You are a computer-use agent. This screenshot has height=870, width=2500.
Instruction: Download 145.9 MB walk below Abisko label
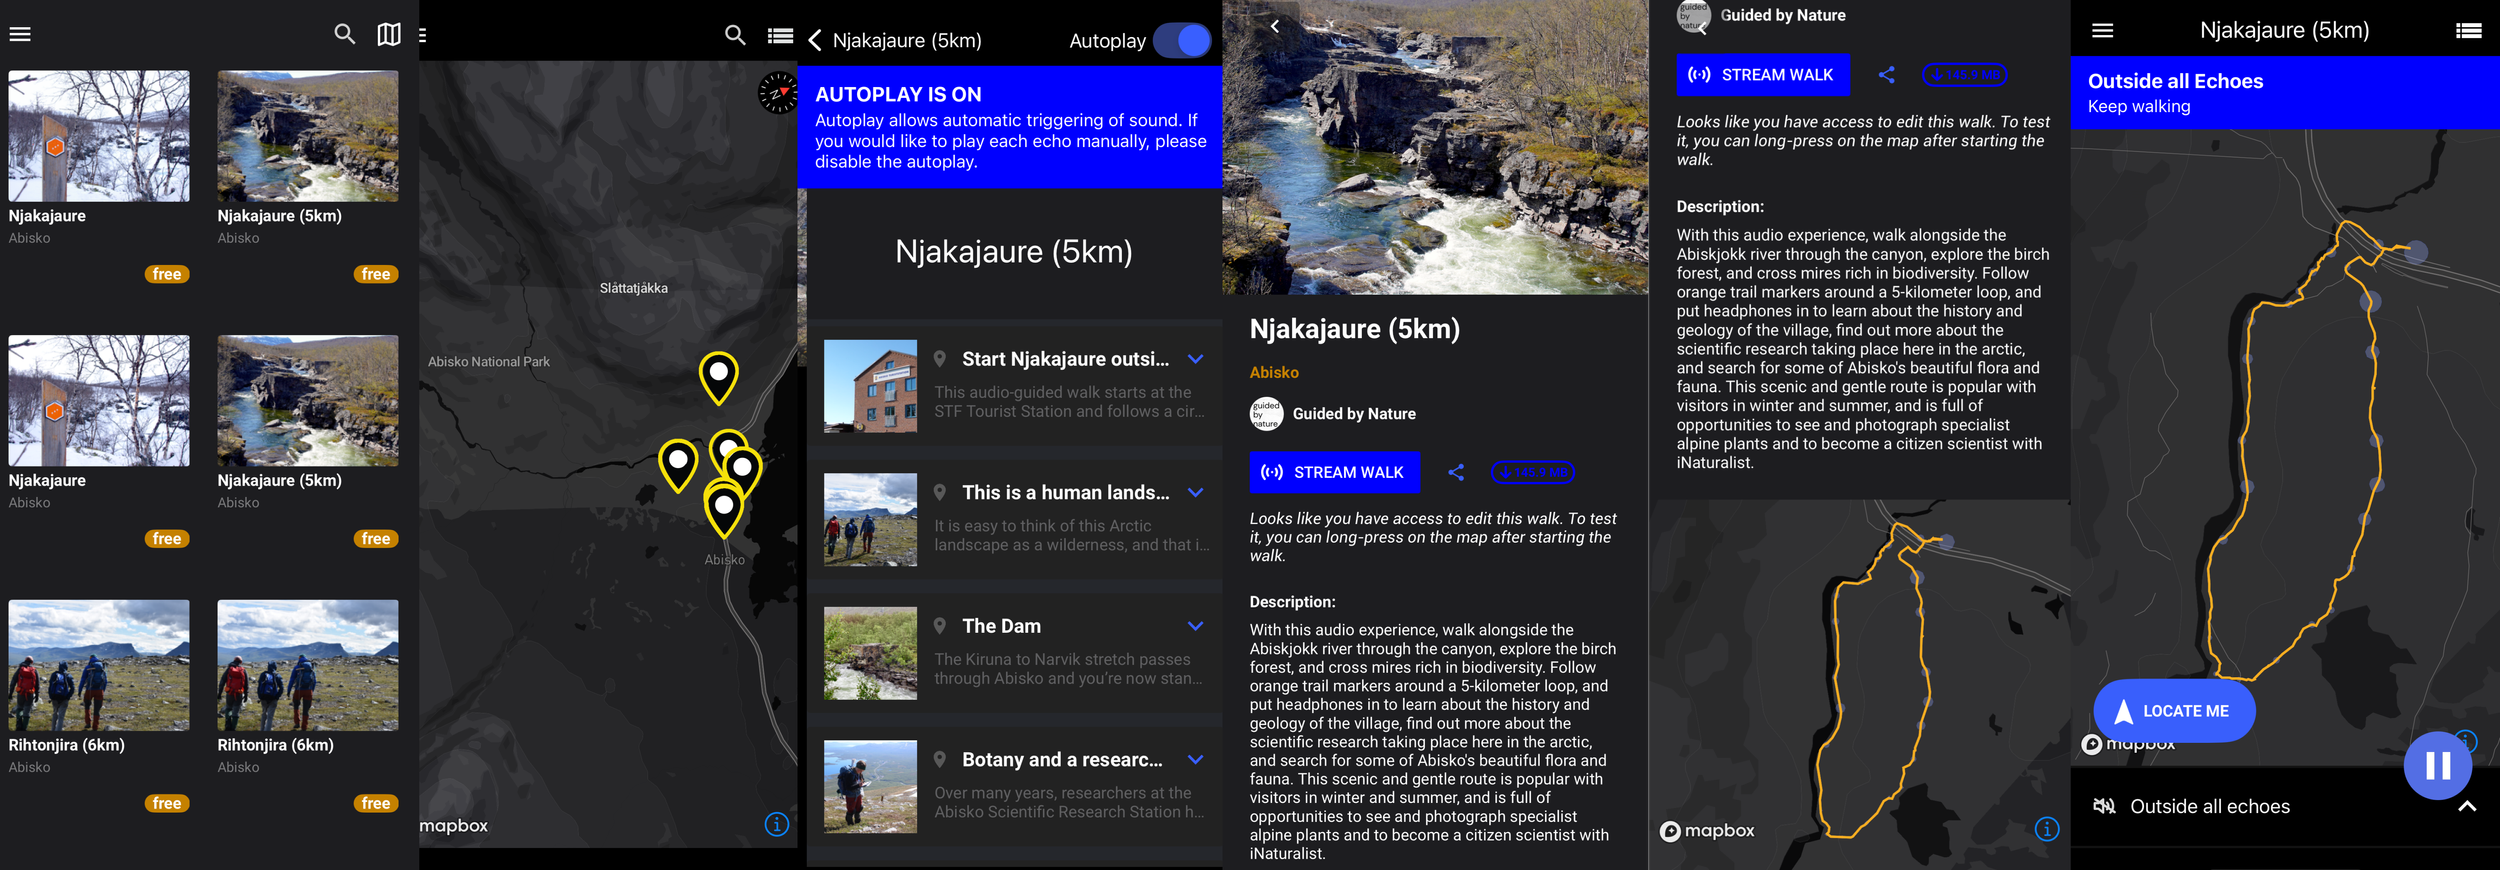pyautogui.click(x=1533, y=472)
